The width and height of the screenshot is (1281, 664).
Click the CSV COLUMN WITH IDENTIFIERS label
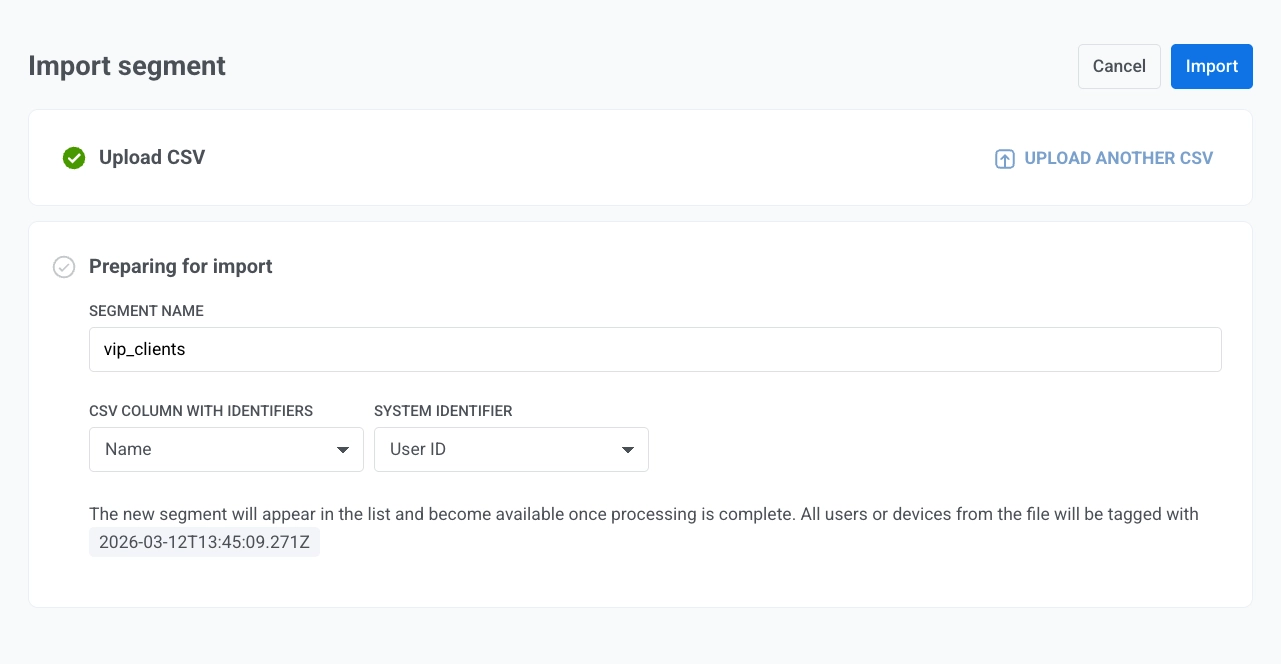(200, 411)
